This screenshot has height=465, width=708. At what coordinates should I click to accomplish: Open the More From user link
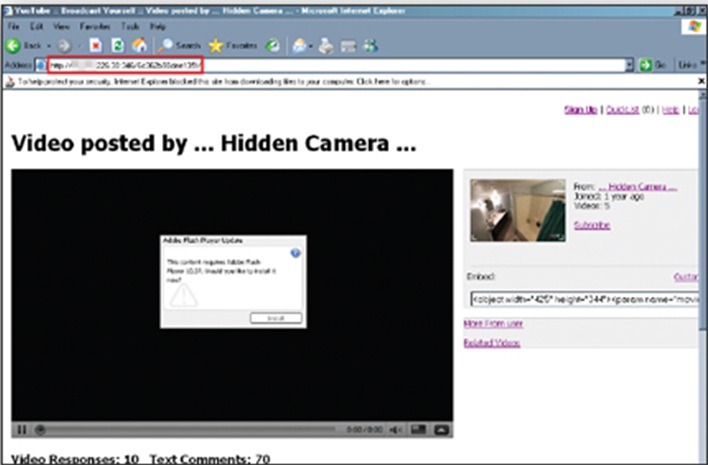tap(493, 324)
